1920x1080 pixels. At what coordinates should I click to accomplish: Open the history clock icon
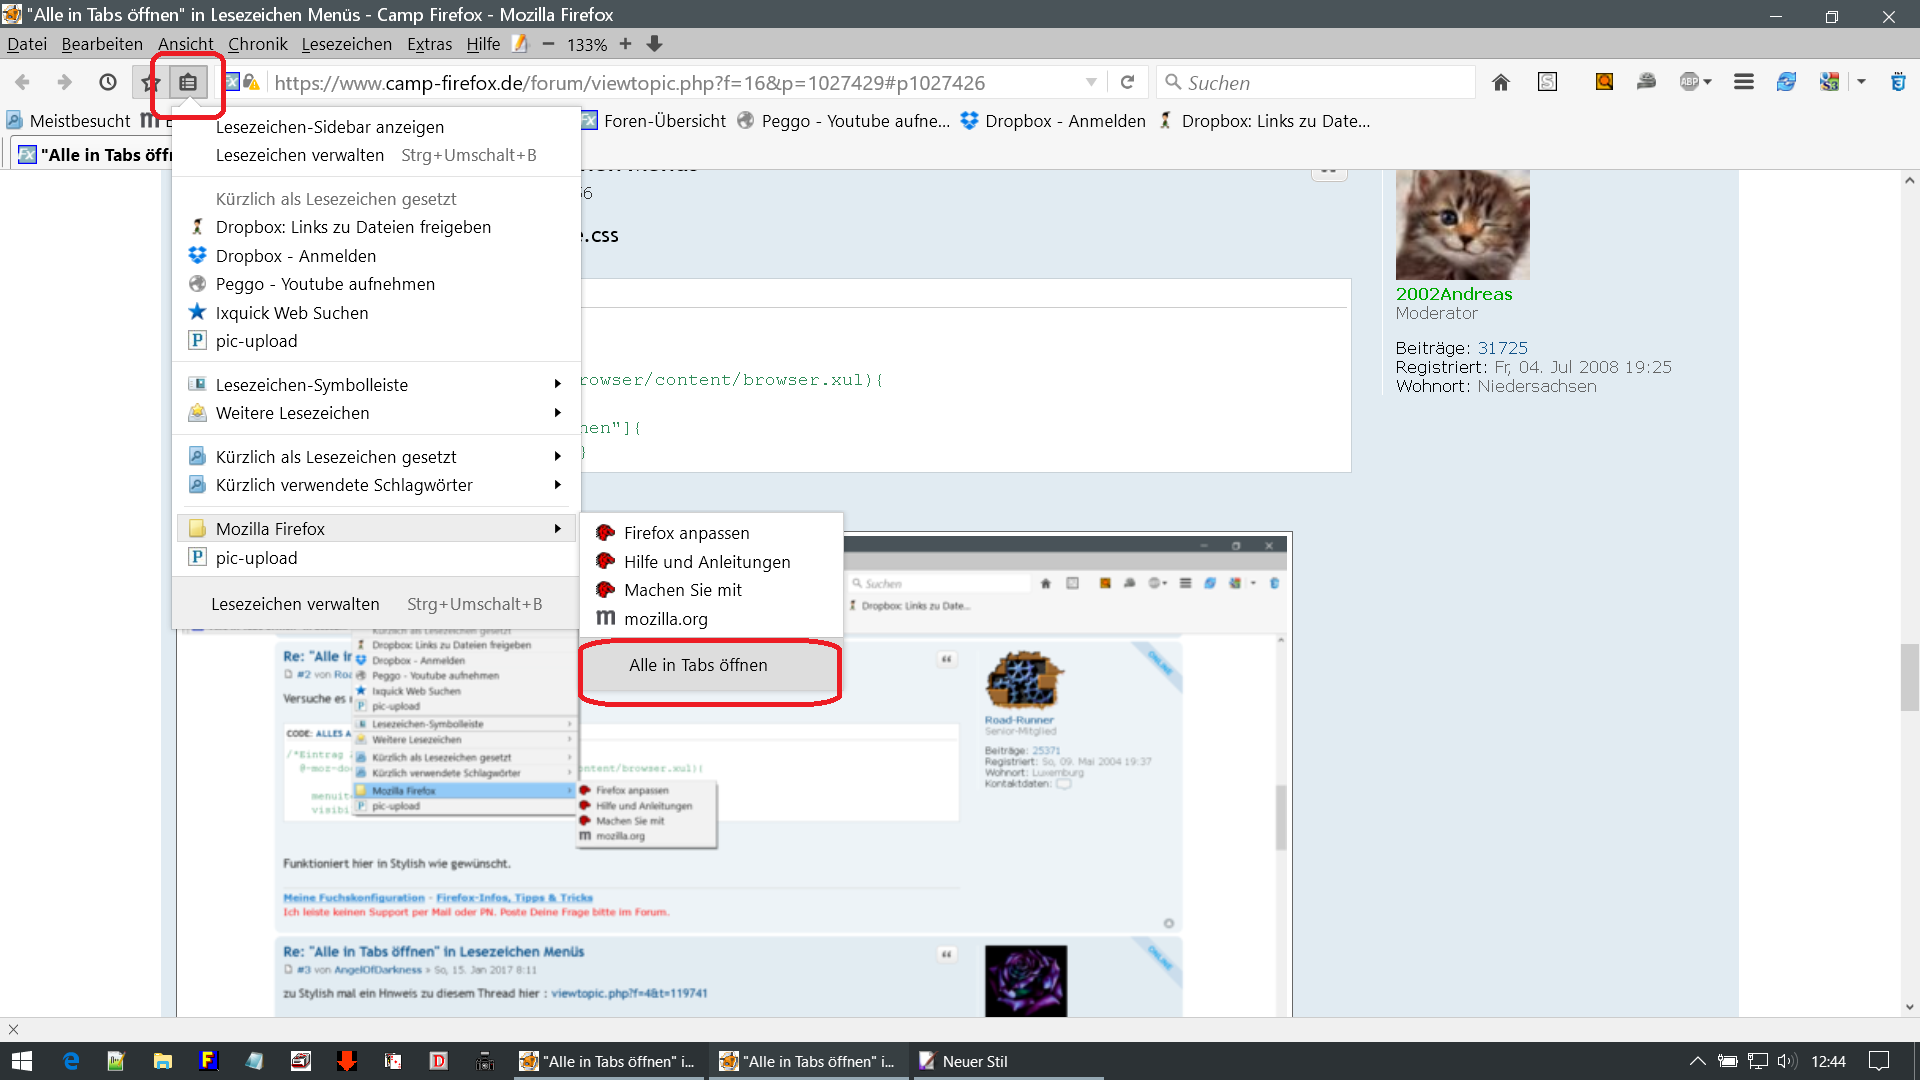[108, 83]
